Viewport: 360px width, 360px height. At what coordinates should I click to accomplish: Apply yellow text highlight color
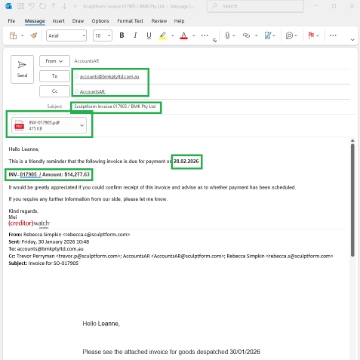[163, 36]
